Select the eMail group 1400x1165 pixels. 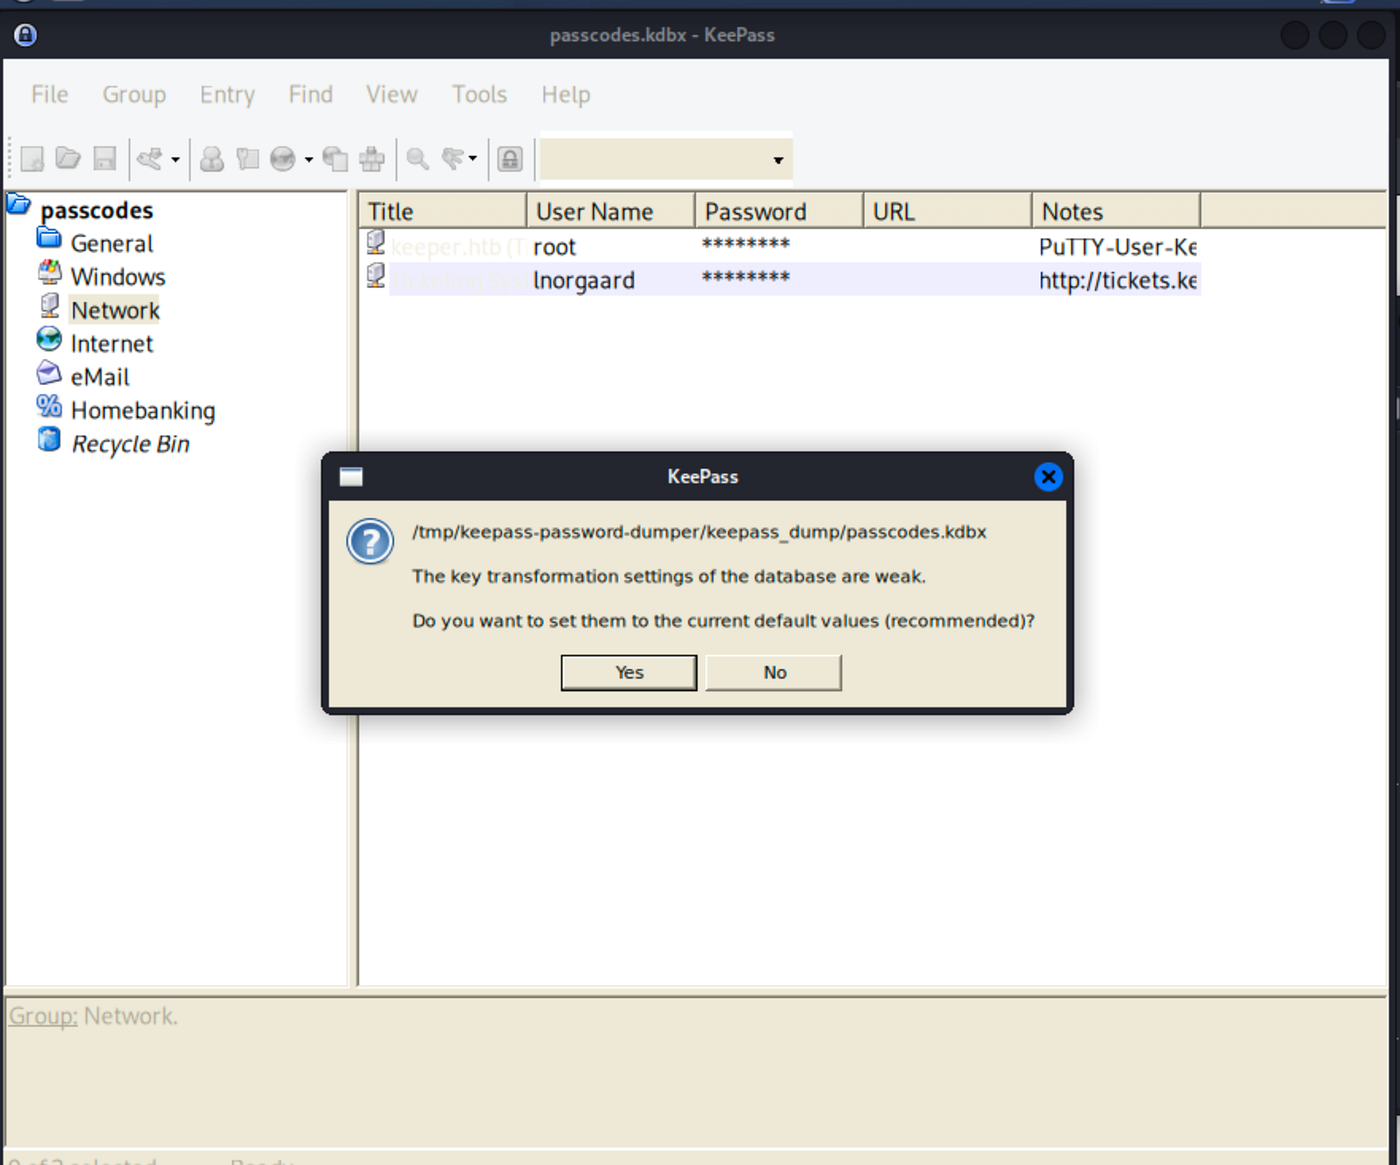[x=100, y=377]
